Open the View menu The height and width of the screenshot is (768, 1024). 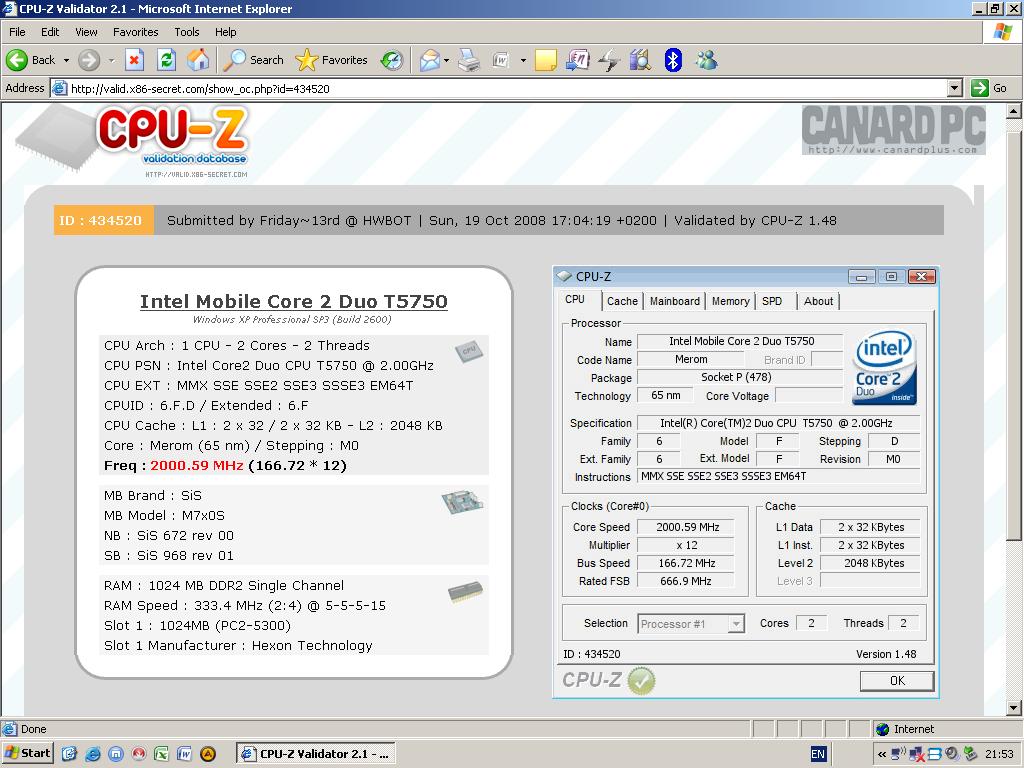coord(86,32)
